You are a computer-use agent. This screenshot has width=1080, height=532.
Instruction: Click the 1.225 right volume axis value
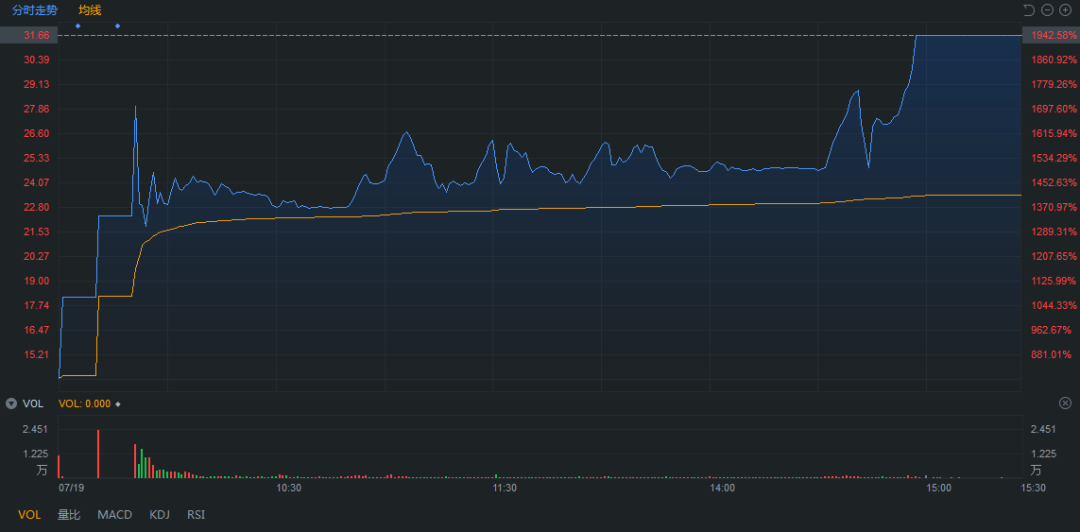[x=1043, y=453]
